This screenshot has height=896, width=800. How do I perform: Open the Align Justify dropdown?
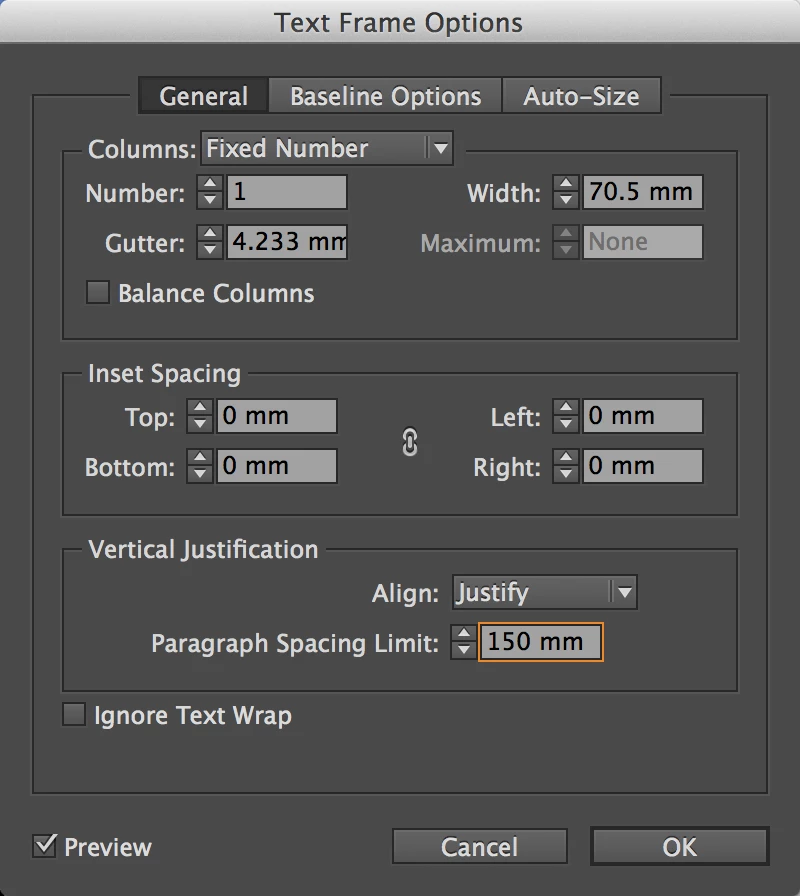[x=545, y=593]
